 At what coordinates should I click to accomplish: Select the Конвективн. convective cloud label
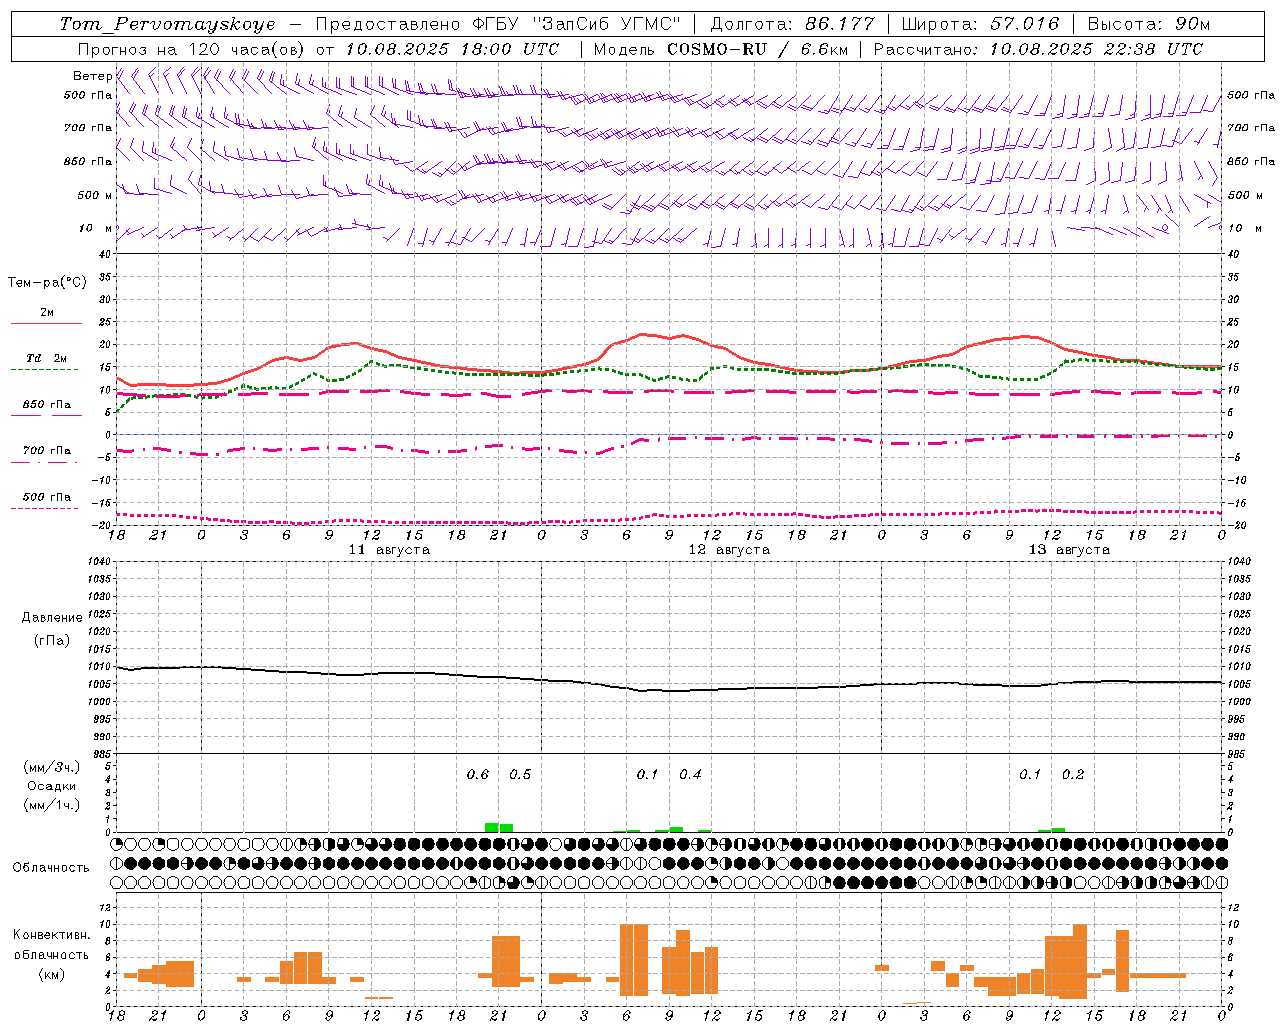click(x=52, y=935)
